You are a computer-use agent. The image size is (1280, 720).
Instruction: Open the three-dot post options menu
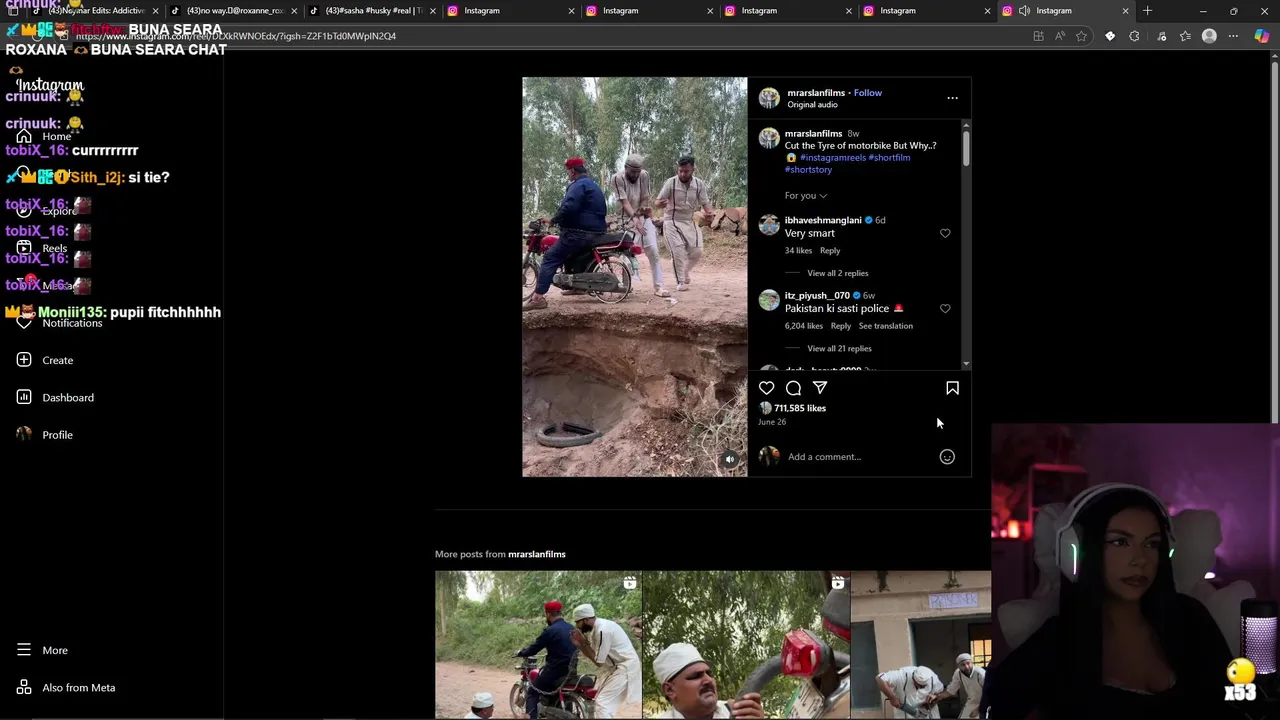coord(952,98)
